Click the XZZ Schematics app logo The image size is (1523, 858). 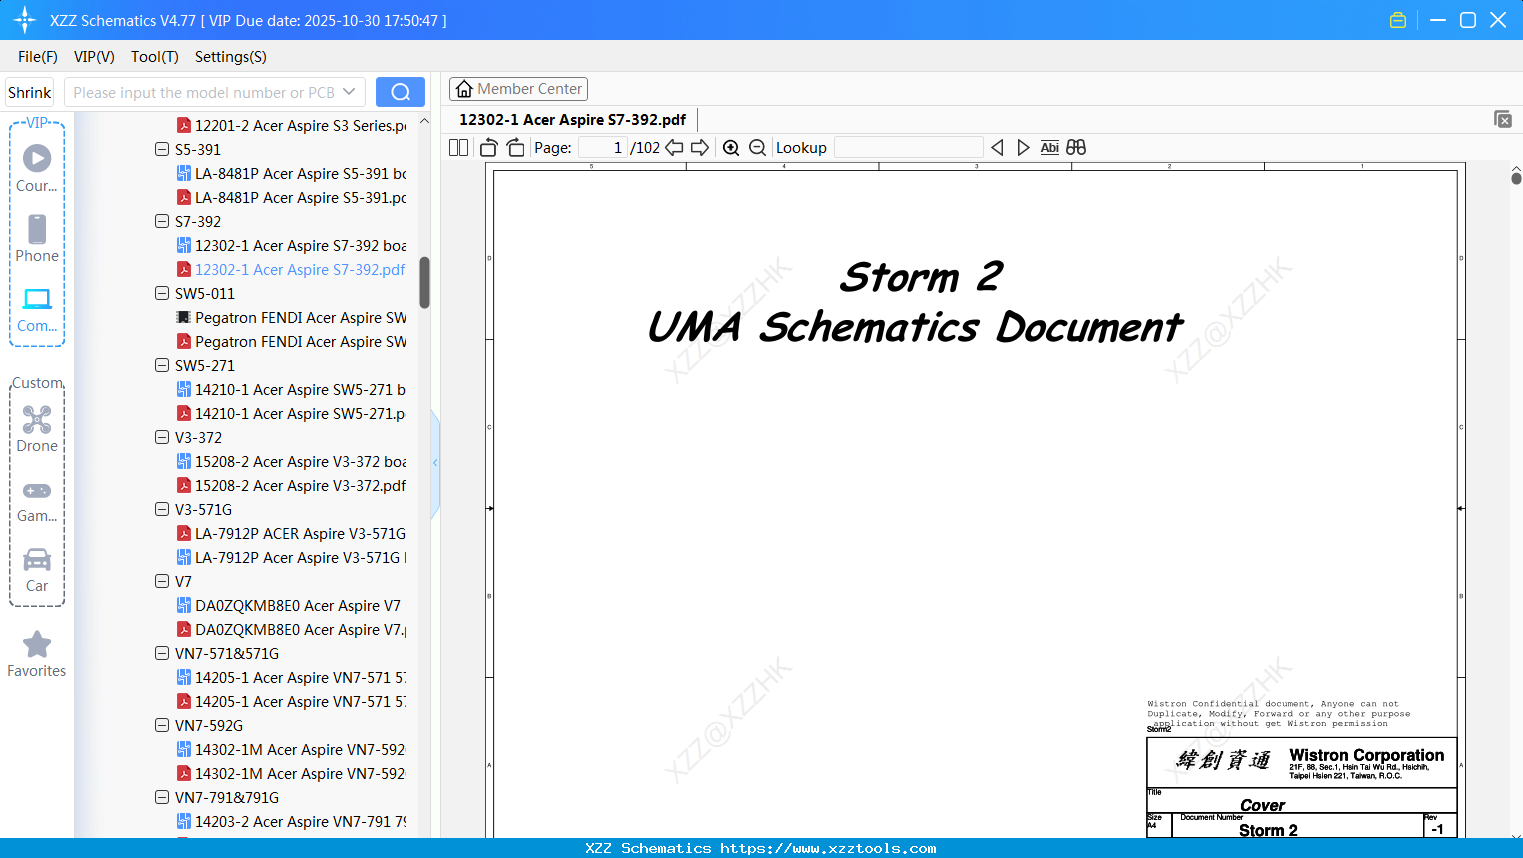tap(25, 20)
